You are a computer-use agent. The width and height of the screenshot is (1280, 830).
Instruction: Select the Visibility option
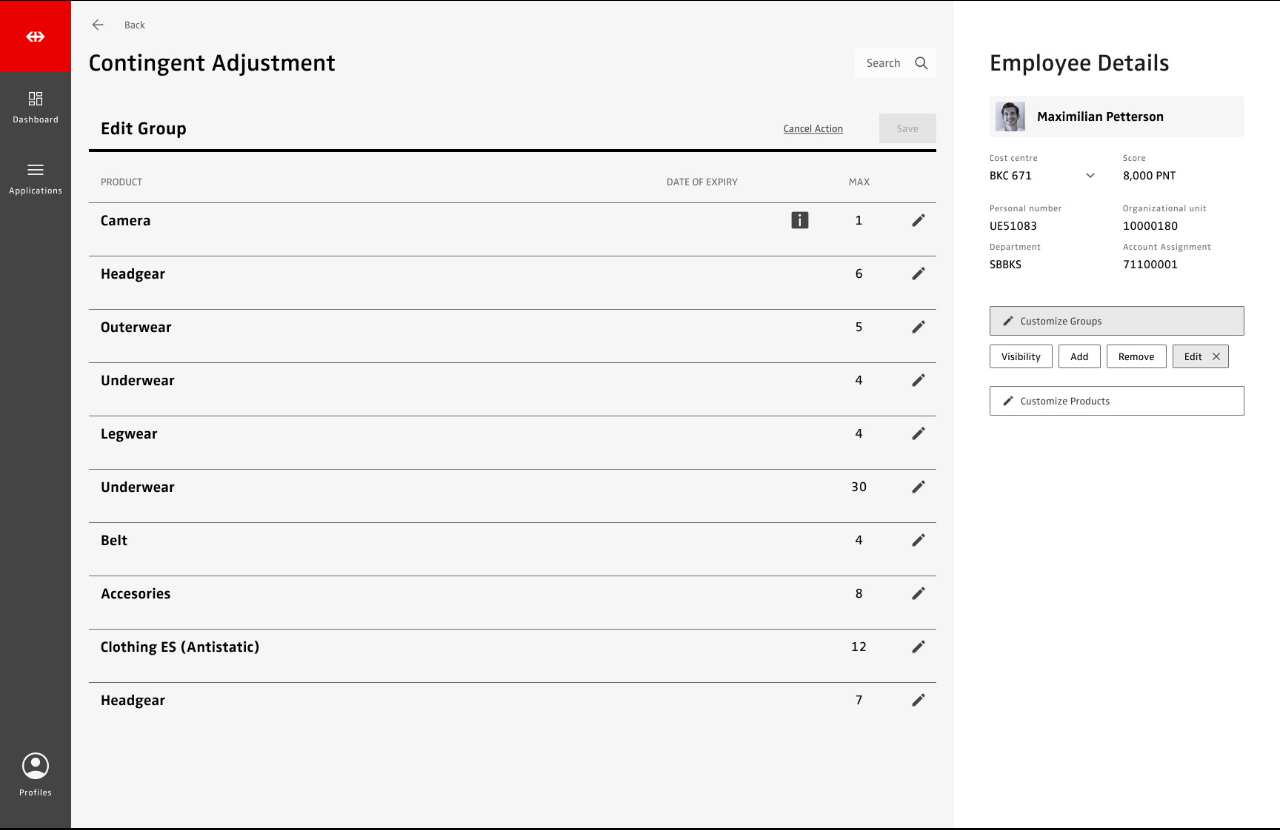[x=1020, y=357]
